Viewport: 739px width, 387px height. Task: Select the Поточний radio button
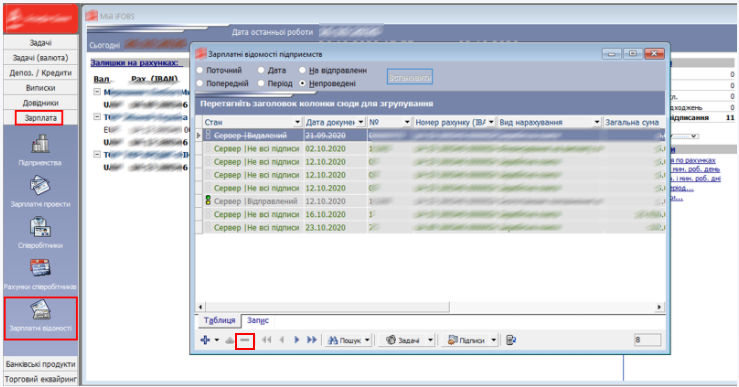point(200,70)
